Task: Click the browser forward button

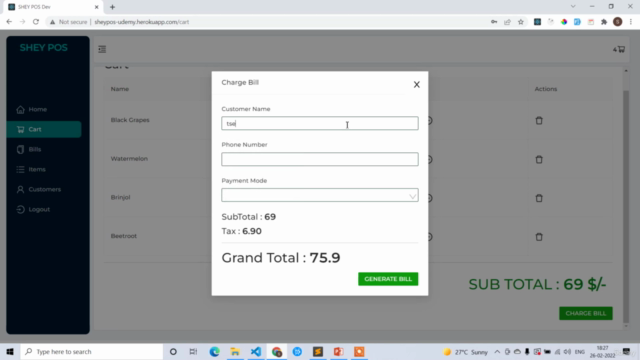Action: tap(22, 22)
